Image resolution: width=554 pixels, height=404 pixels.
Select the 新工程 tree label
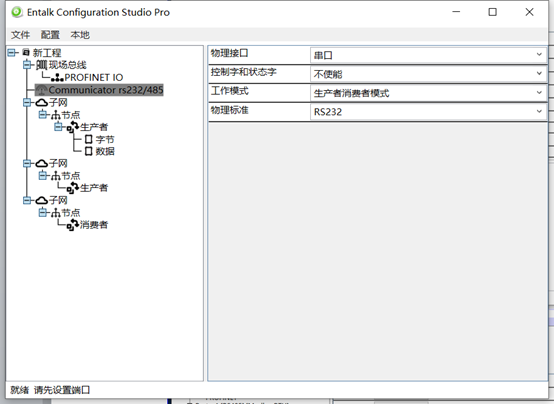click(x=47, y=53)
